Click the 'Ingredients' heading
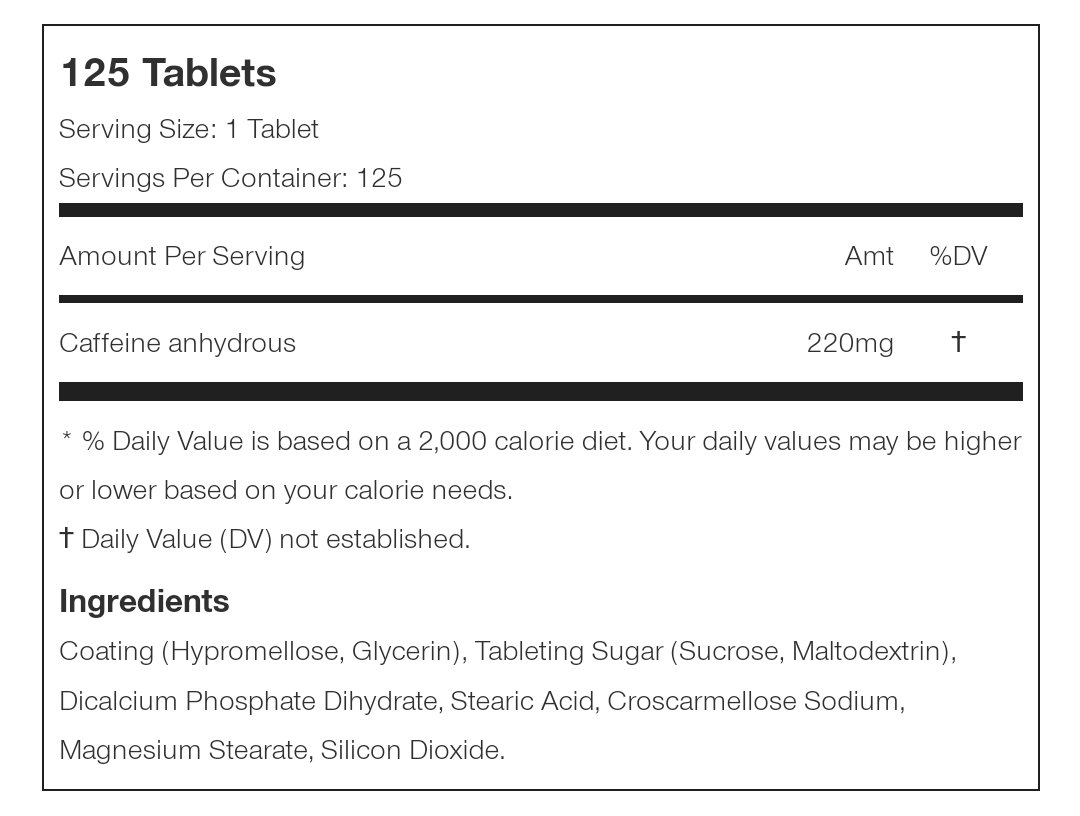Screen dimensions: 1080x816 (144, 601)
